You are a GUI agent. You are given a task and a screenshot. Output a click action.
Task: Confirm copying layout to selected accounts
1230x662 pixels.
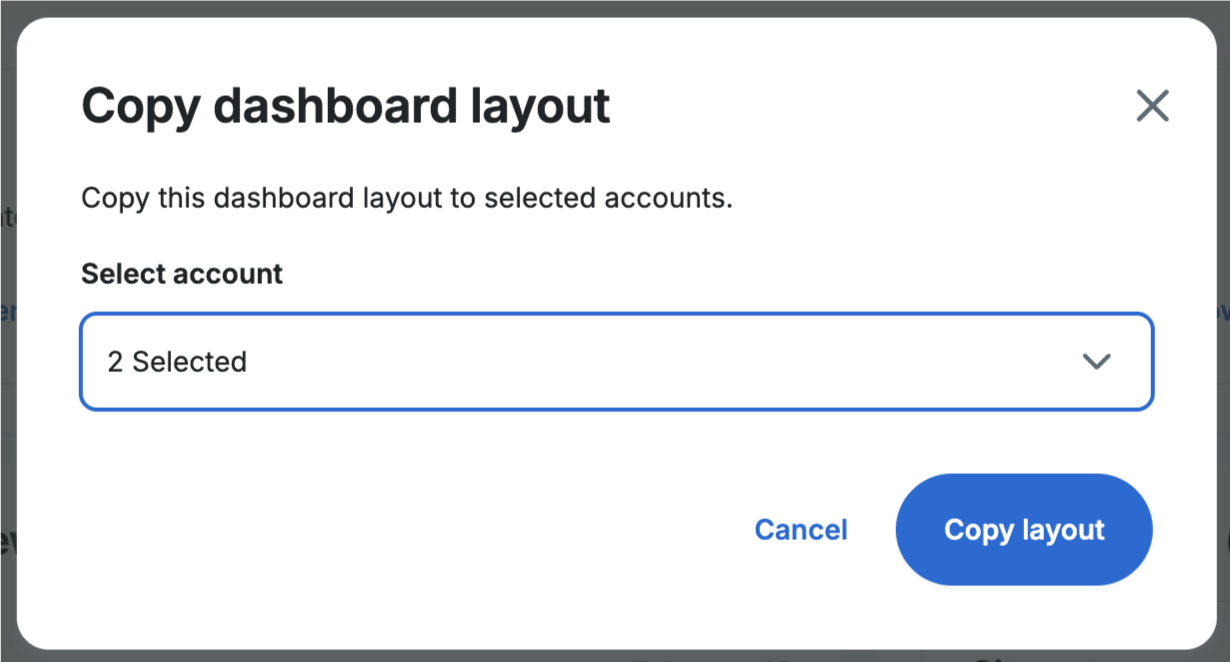[x=1024, y=529]
